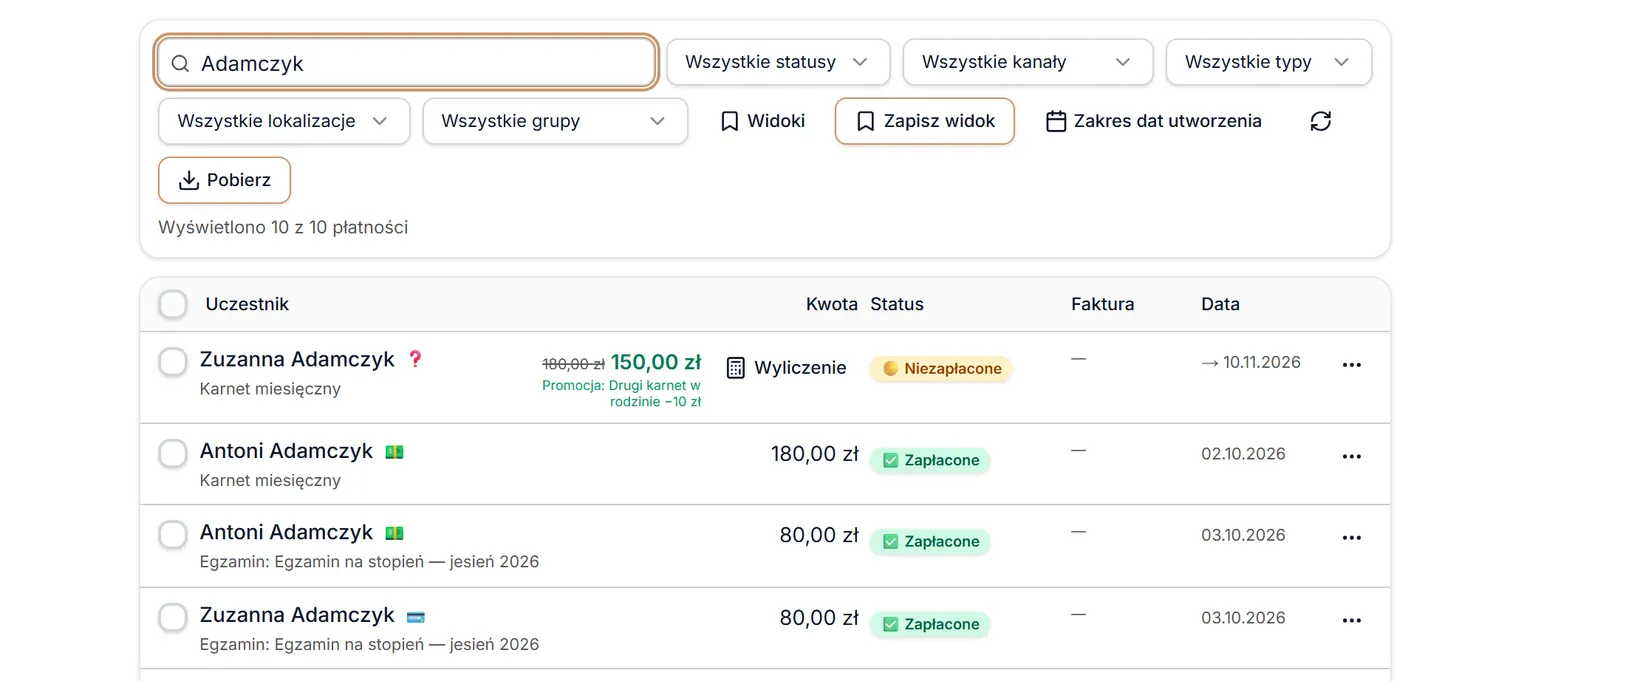Click the bookmark icon in Zapisz widok

click(866, 121)
